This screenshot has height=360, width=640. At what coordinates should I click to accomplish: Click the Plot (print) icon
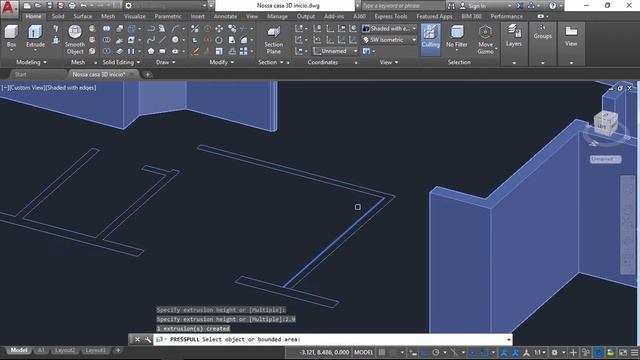pyautogui.click(x=72, y=6)
